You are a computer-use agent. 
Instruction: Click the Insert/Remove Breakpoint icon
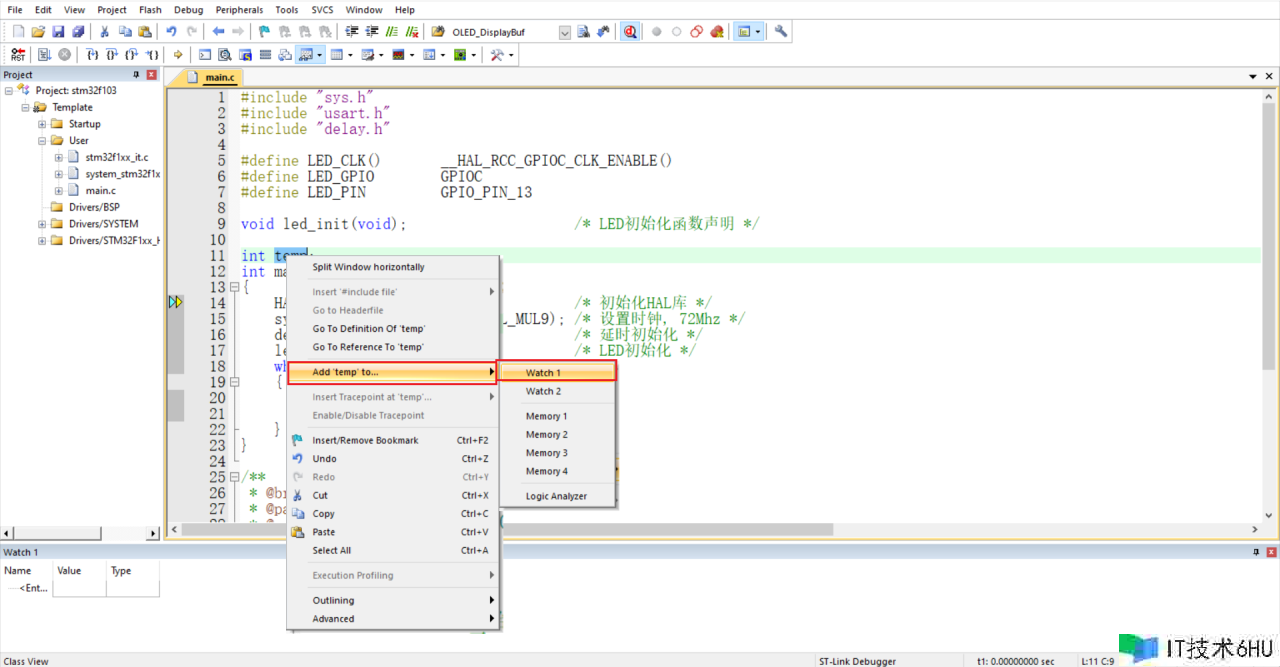[x=656, y=32]
